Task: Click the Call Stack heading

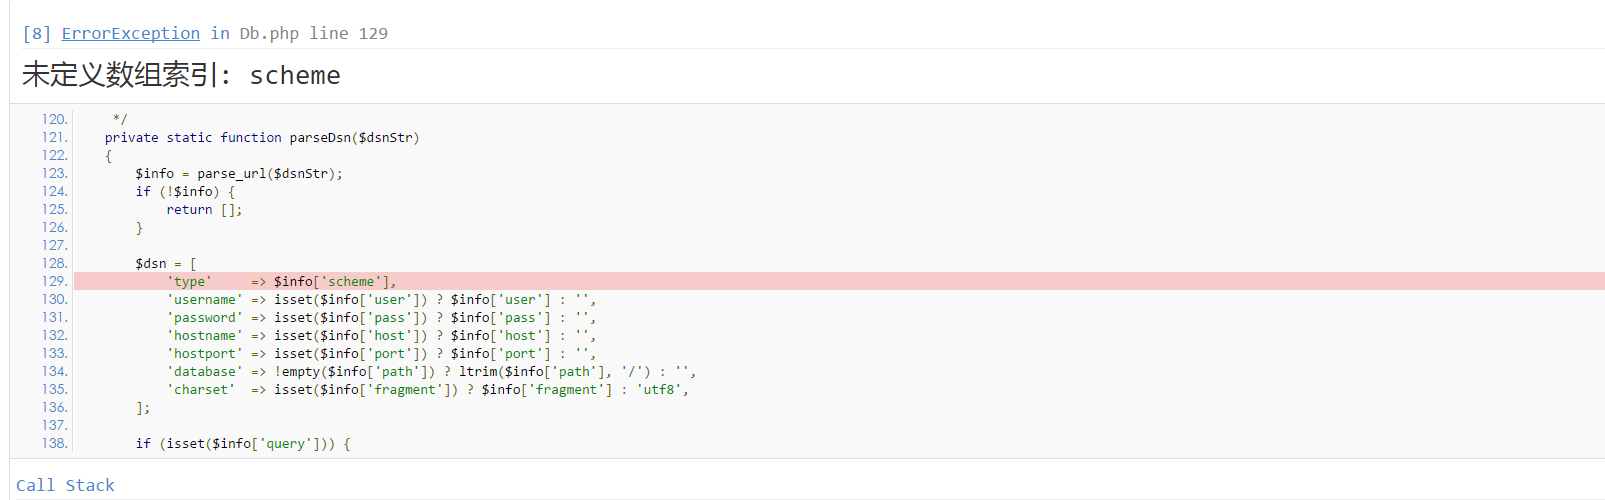Action: tap(65, 485)
